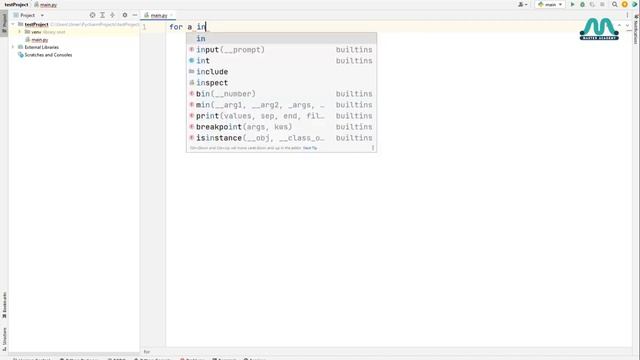Run the main configuration
This screenshot has width=640, height=360.
pyautogui.click(x=572, y=4)
